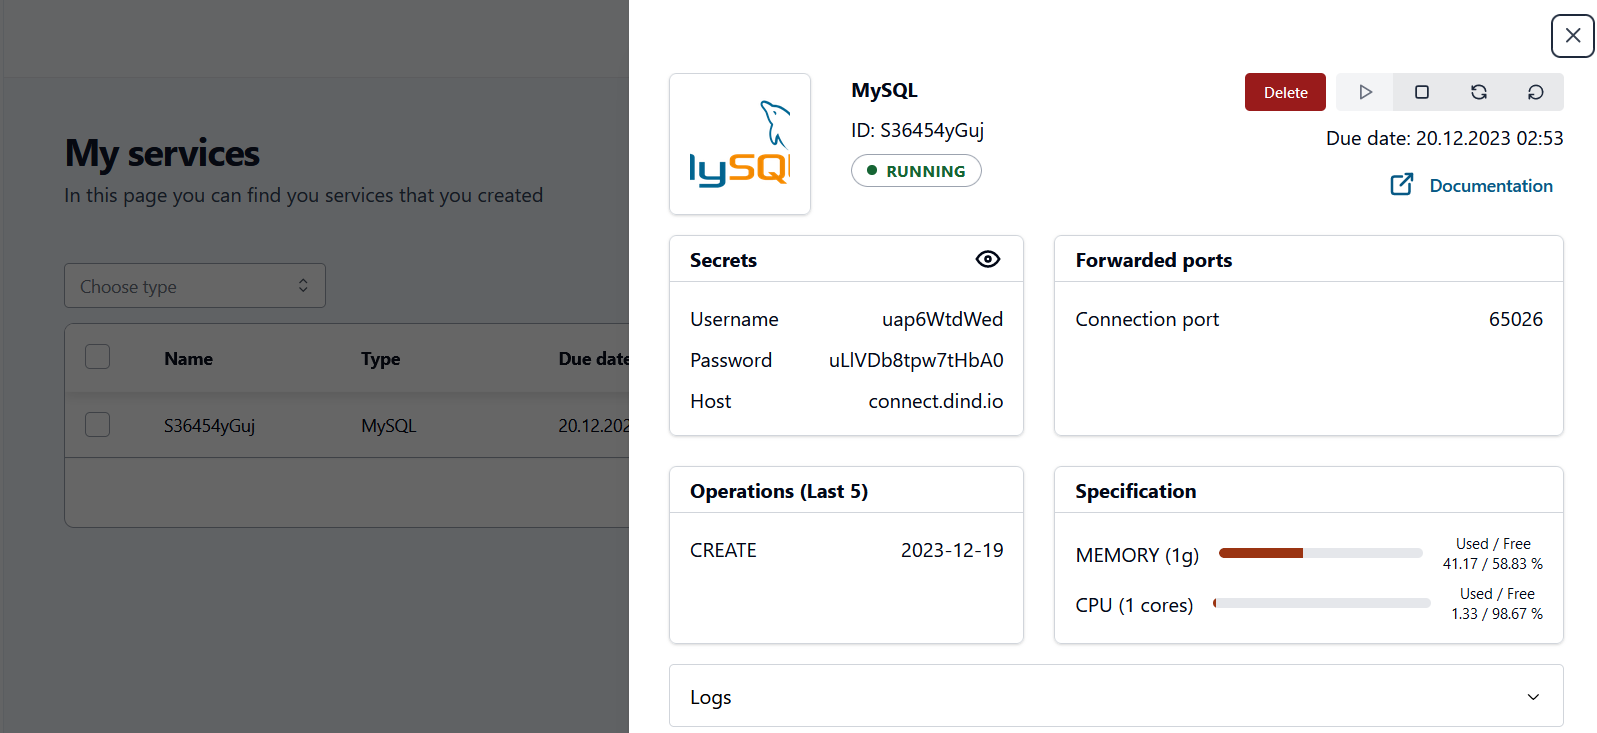Click the Logs section title
Image resolution: width=1597 pixels, height=733 pixels.
point(711,697)
